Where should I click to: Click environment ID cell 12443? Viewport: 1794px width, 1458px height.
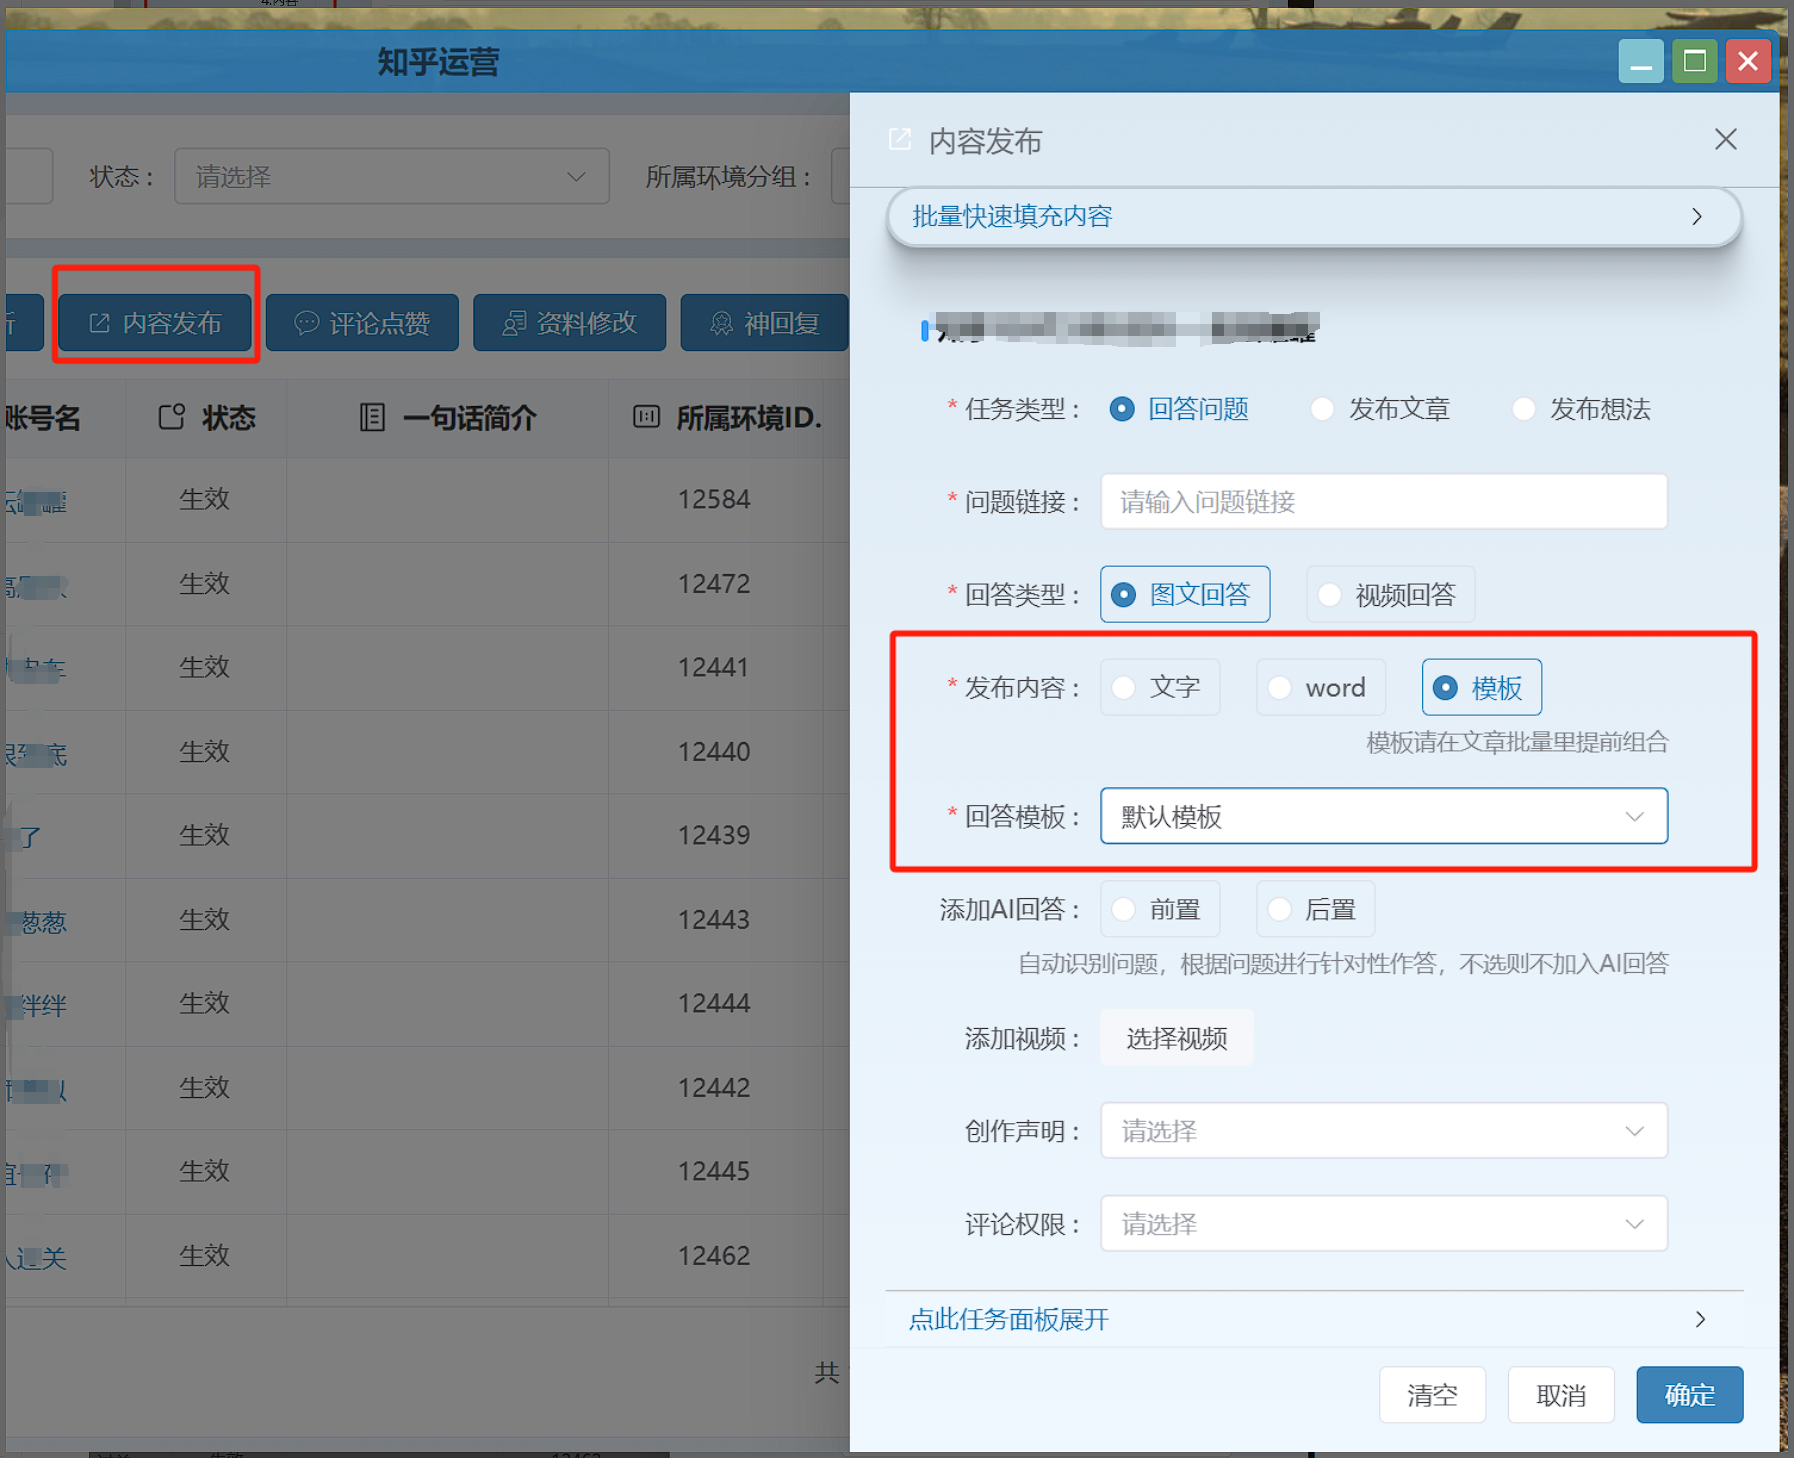click(714, 919)
